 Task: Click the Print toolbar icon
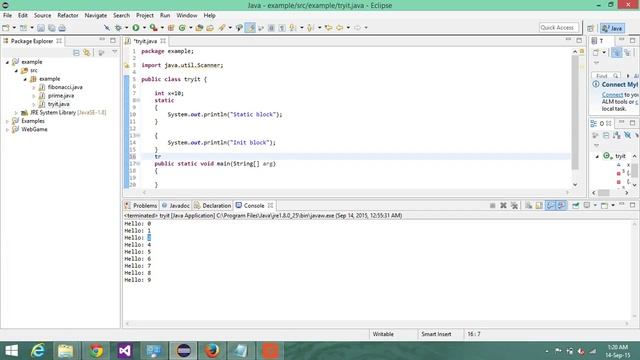[x=62, y=28]
